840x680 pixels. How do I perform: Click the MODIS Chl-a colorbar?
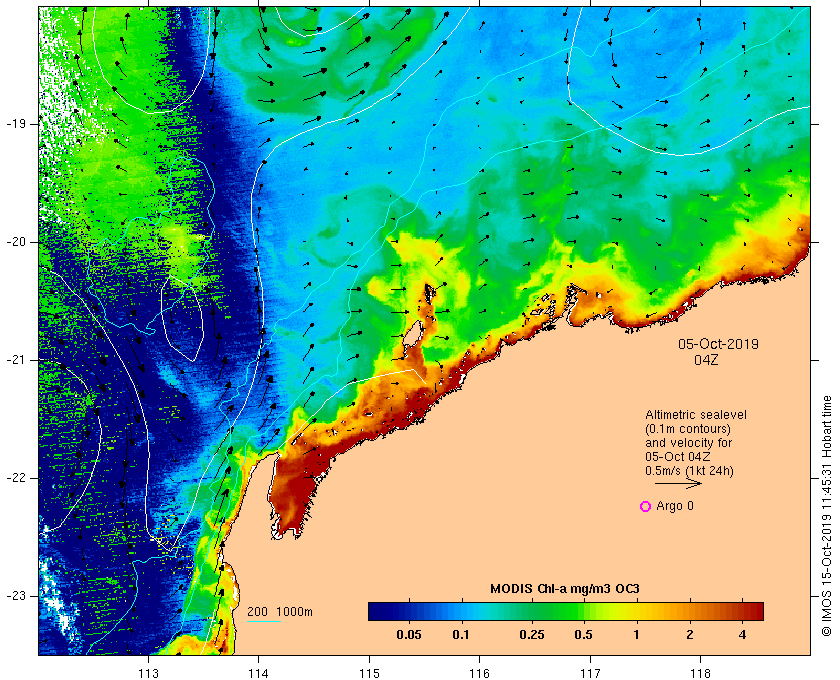pyautogui.click(x=566, y=611)
